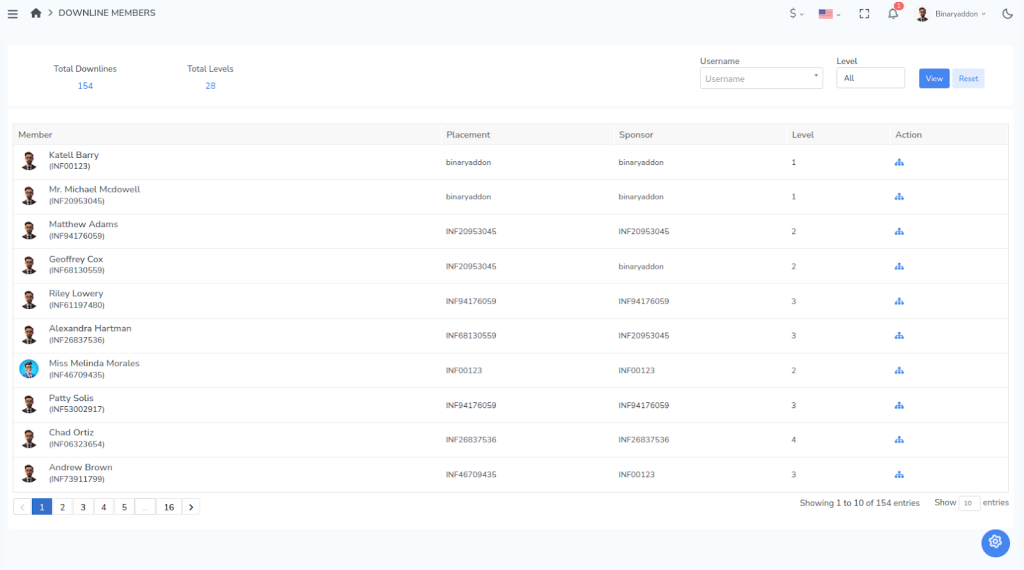The width and height of the screenshot is (1024, 570).
Task: Toggle fullscreen mode icon
Action: pyautogui.click(x=864, y=14)
